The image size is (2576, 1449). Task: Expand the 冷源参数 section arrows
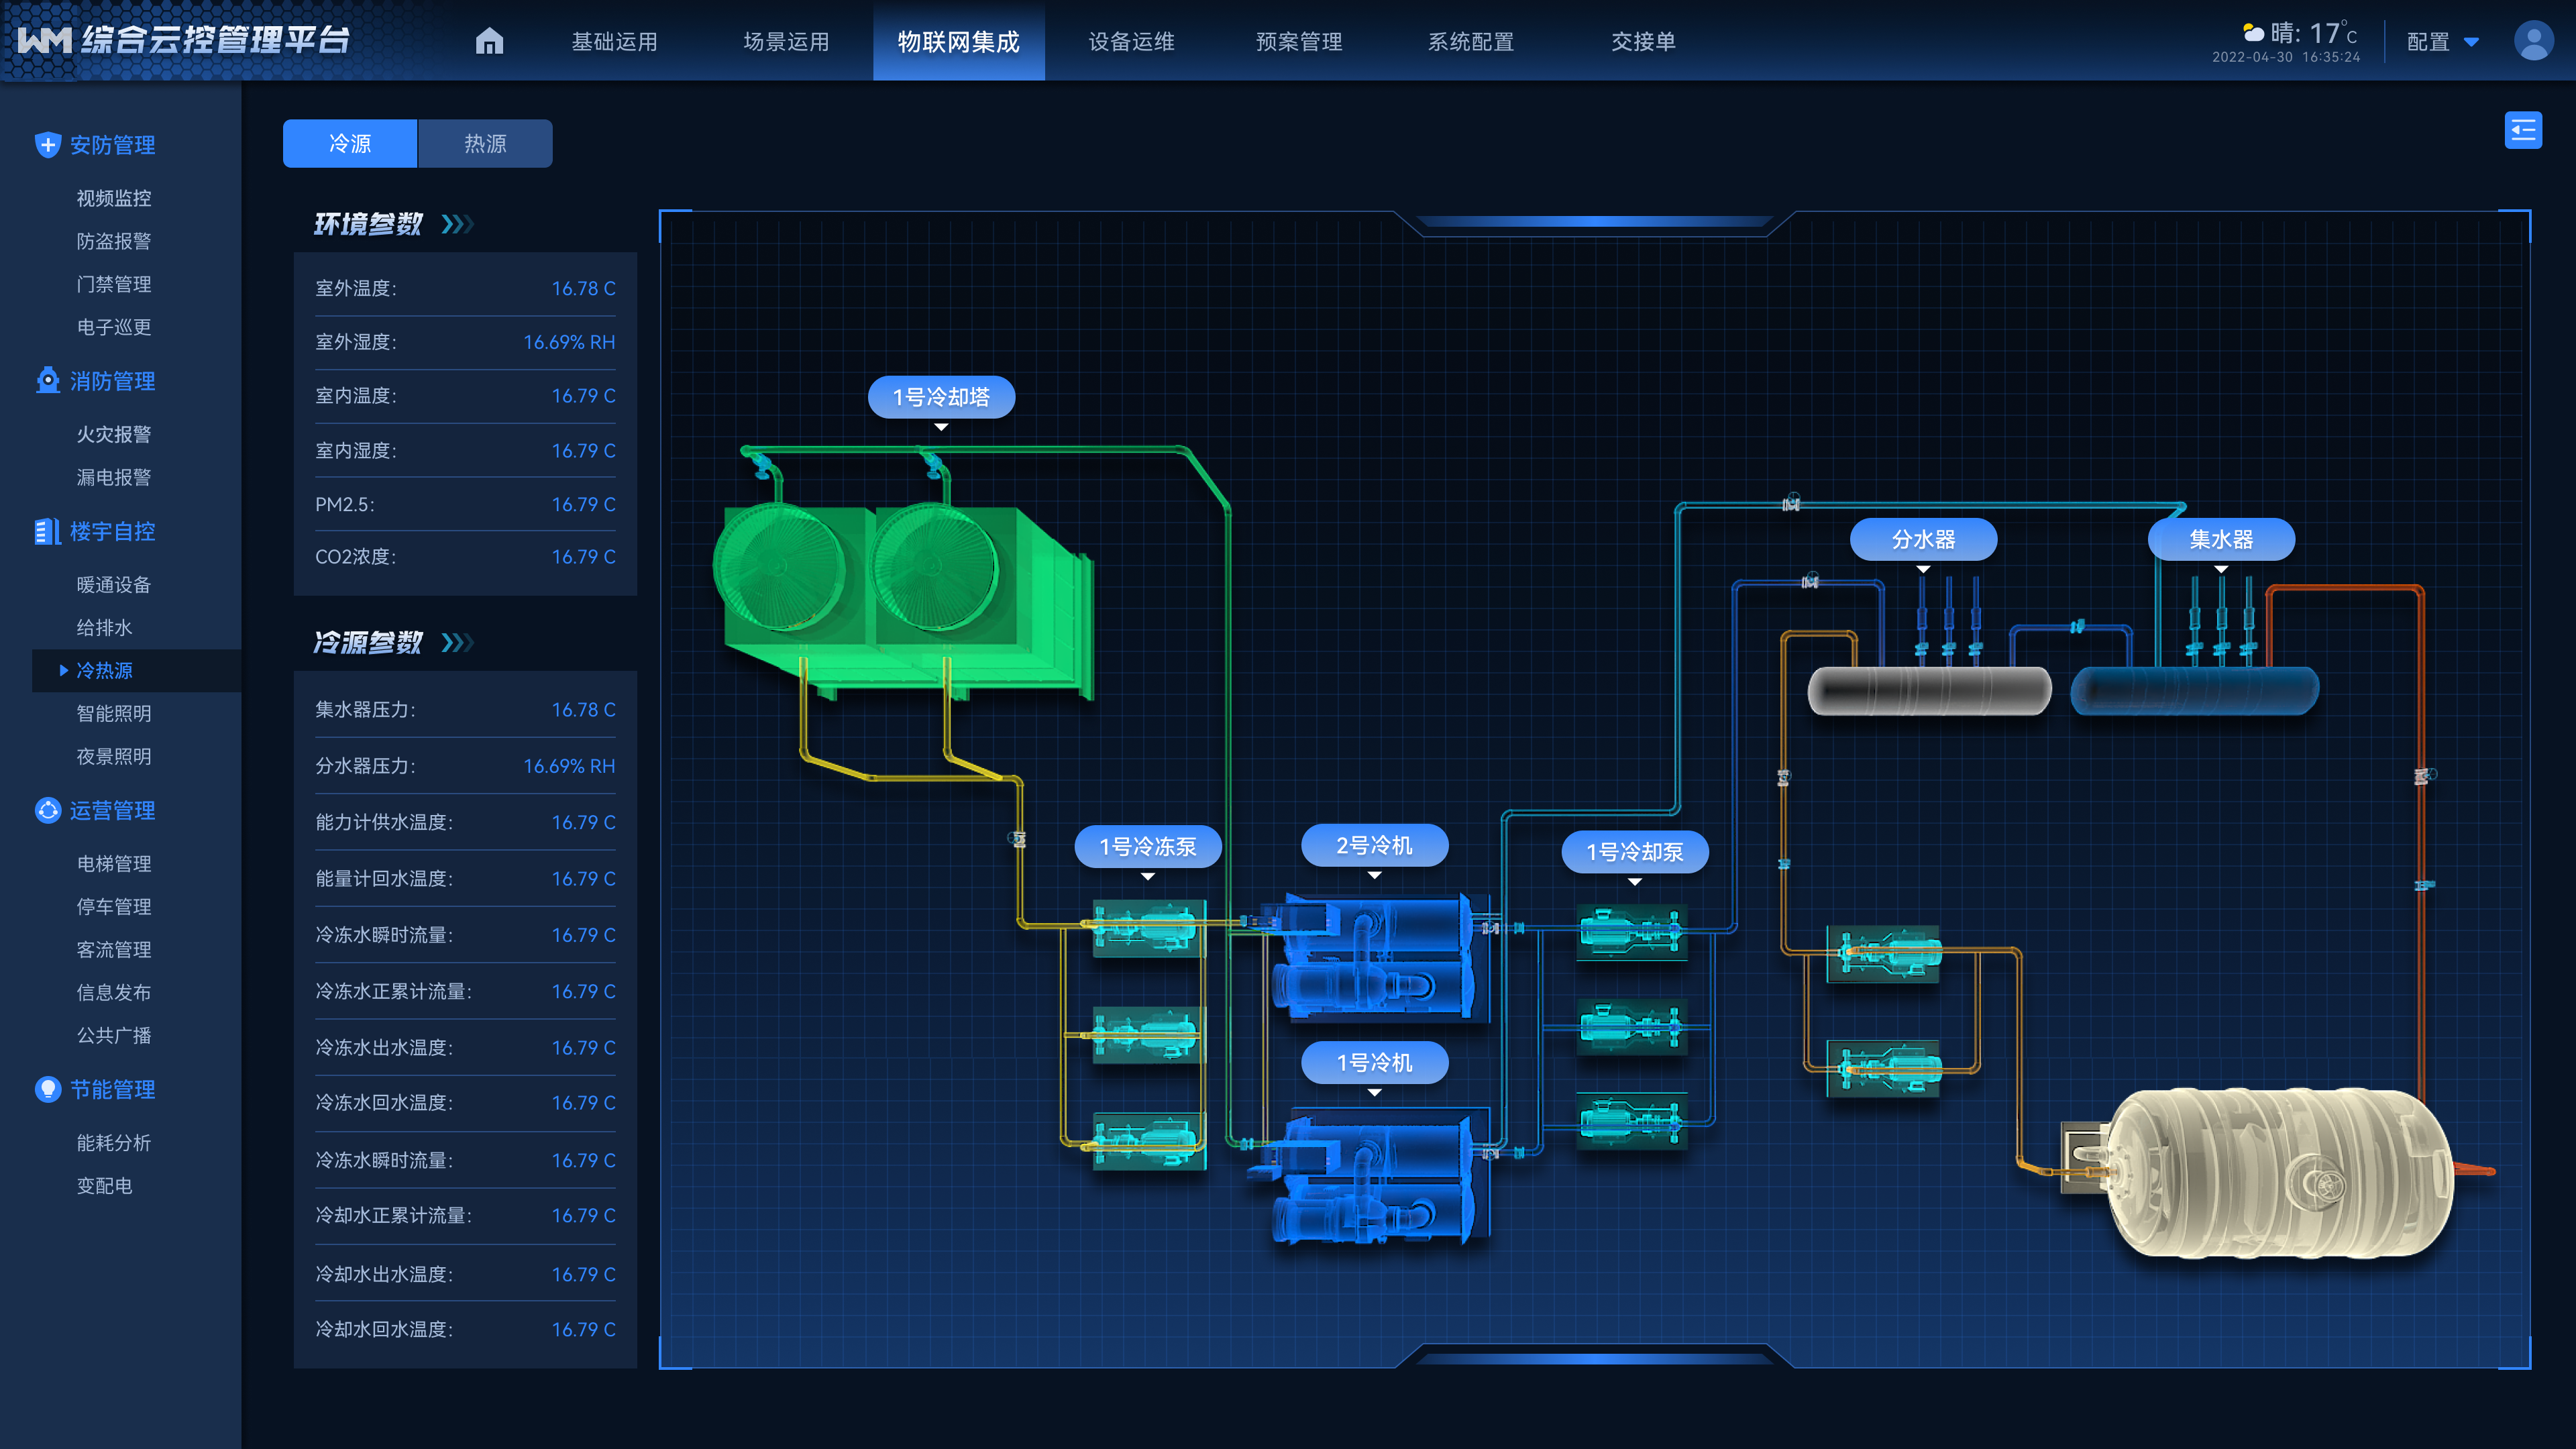click(457, 642)
